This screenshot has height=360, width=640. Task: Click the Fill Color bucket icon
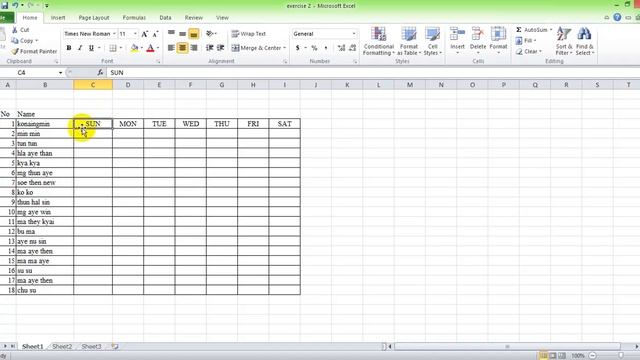(x=134, y=48)
